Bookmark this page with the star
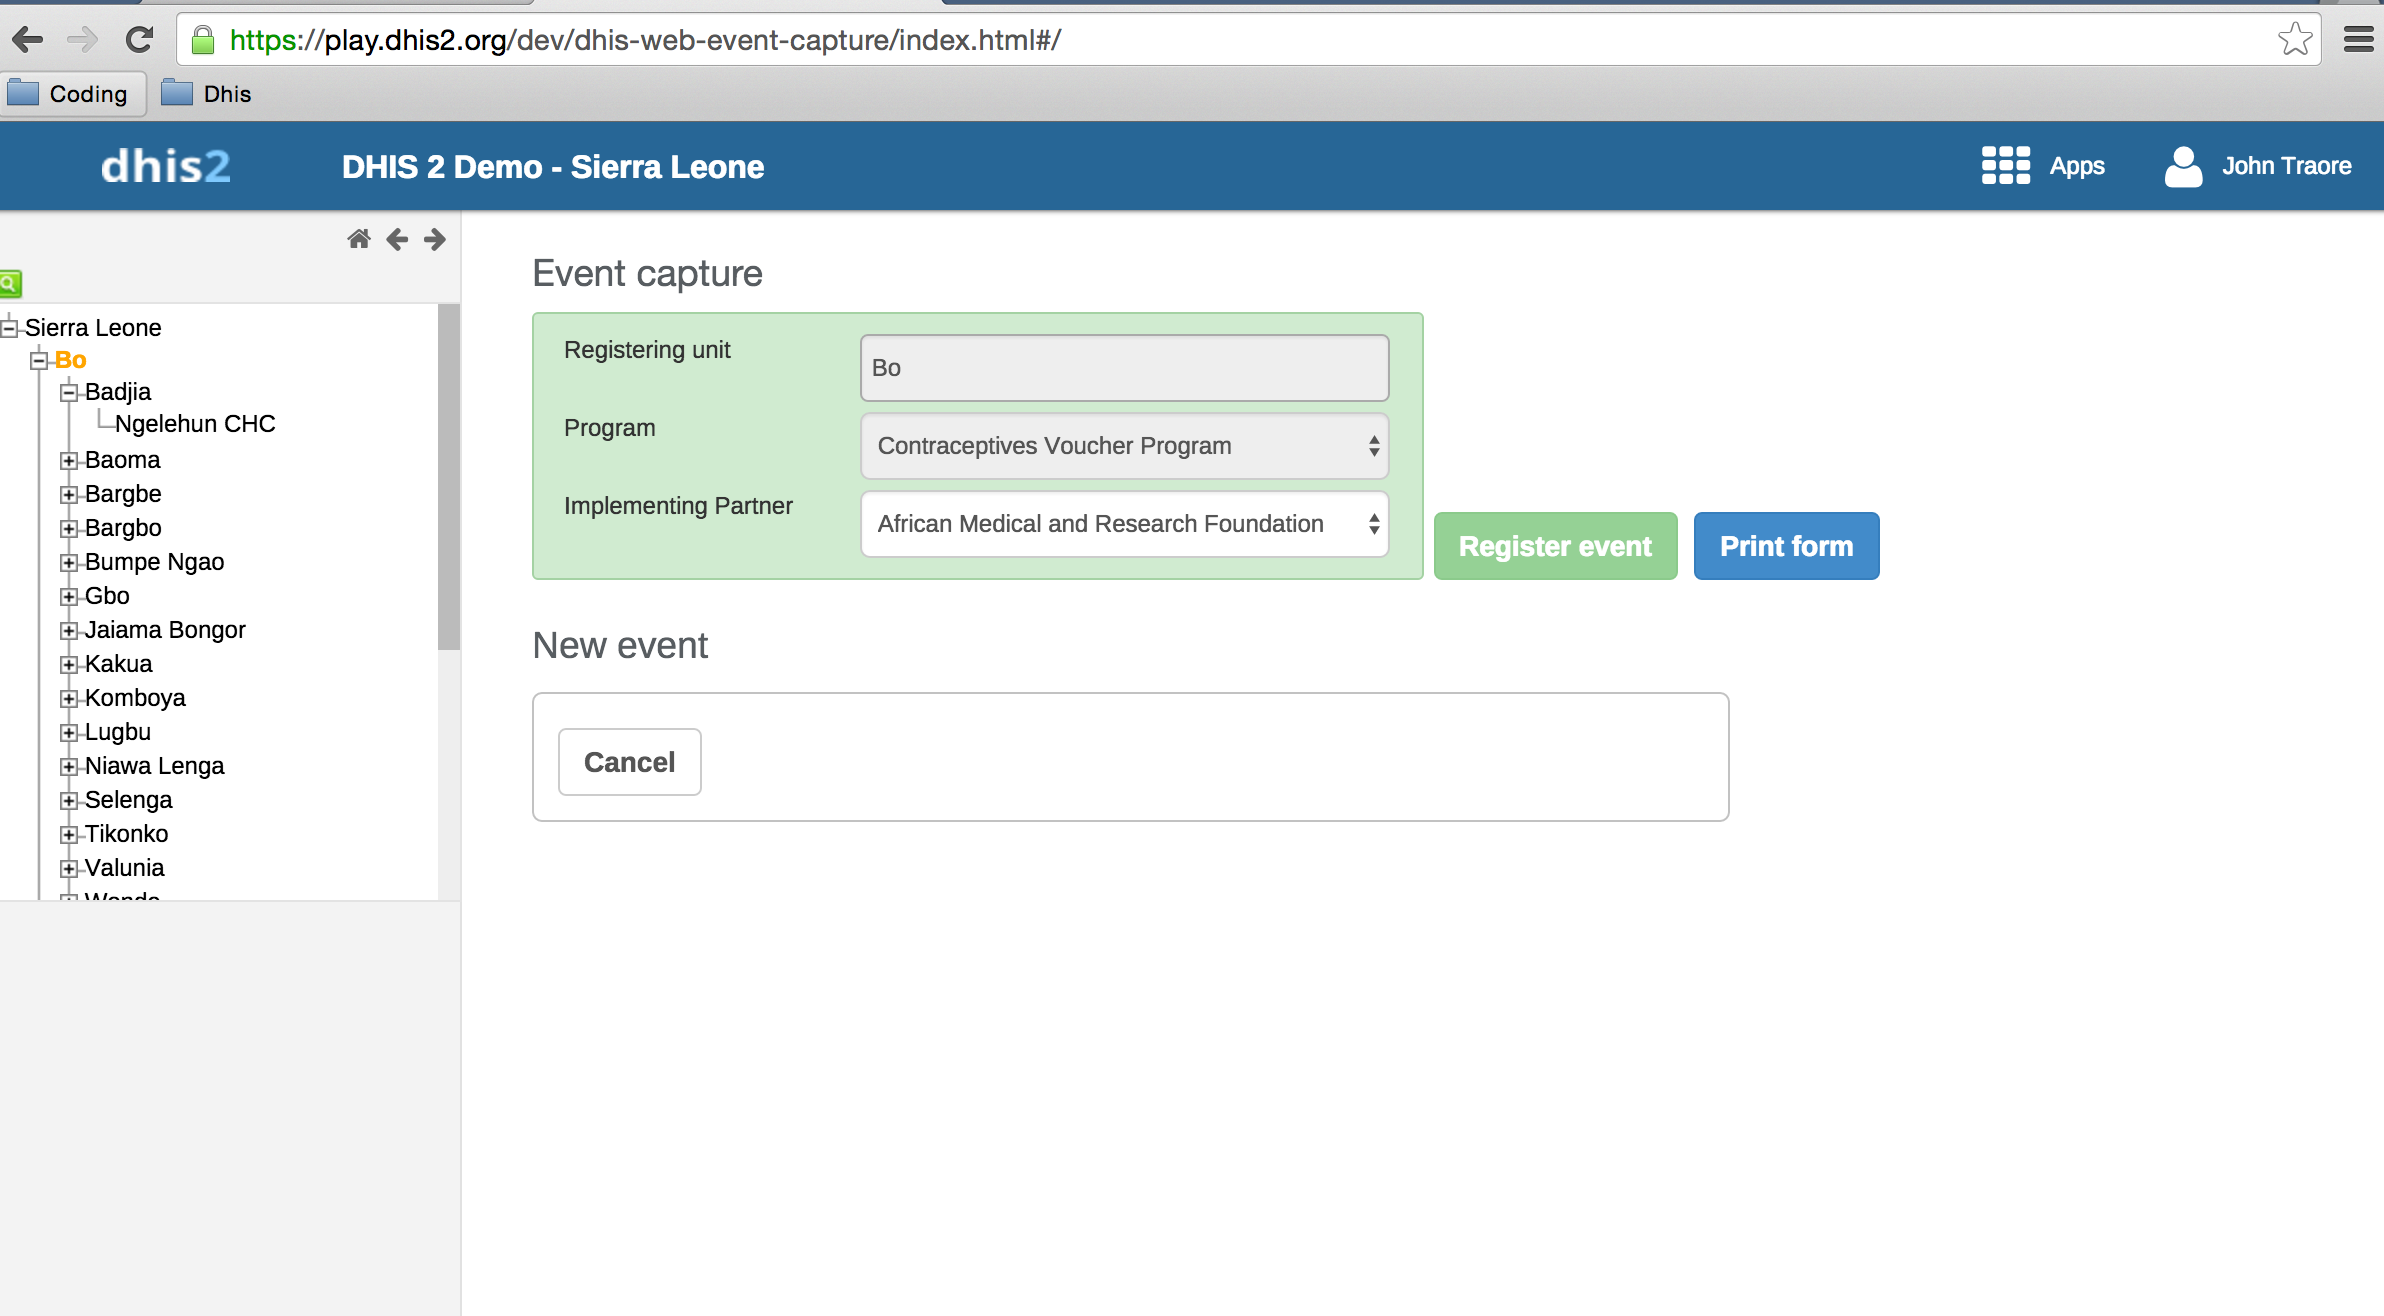The height and width of the screenshot is (1316, 2384). 2294,40
